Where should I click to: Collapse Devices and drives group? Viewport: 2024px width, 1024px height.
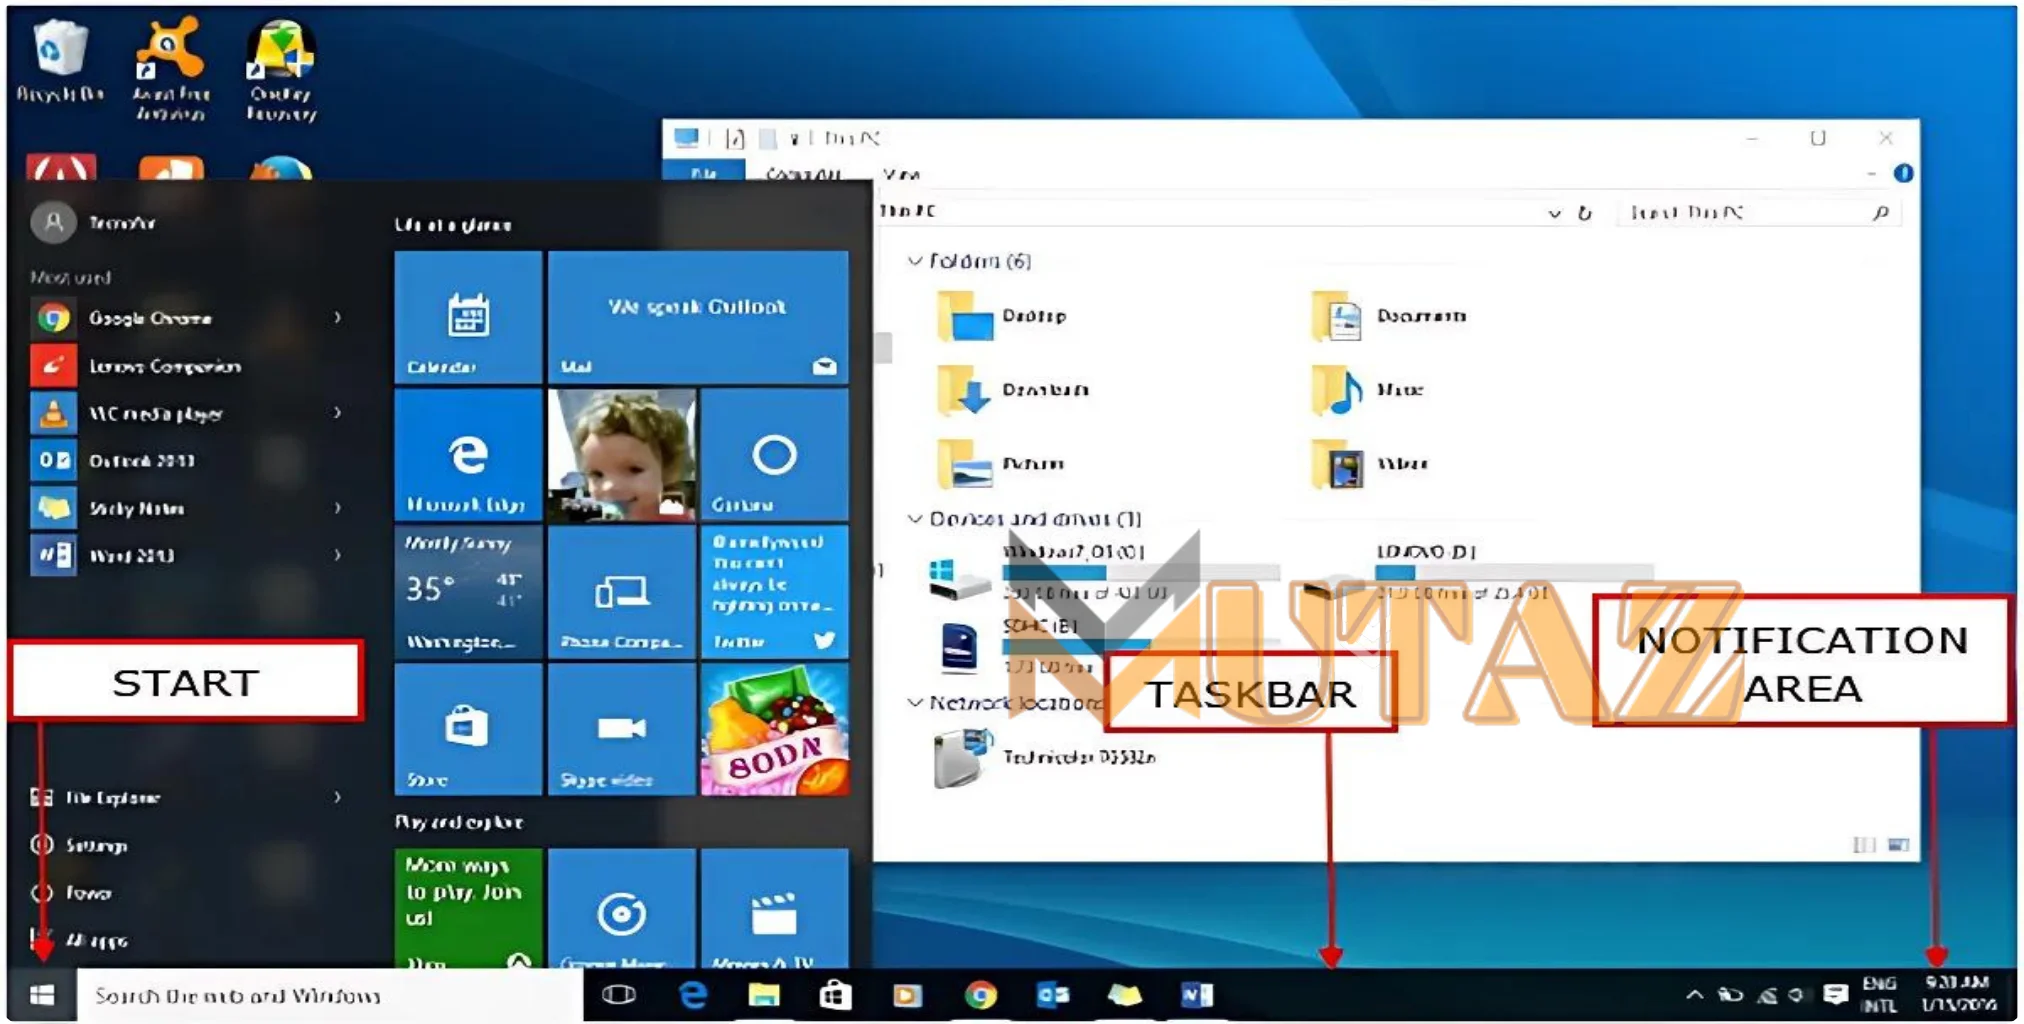915,519
